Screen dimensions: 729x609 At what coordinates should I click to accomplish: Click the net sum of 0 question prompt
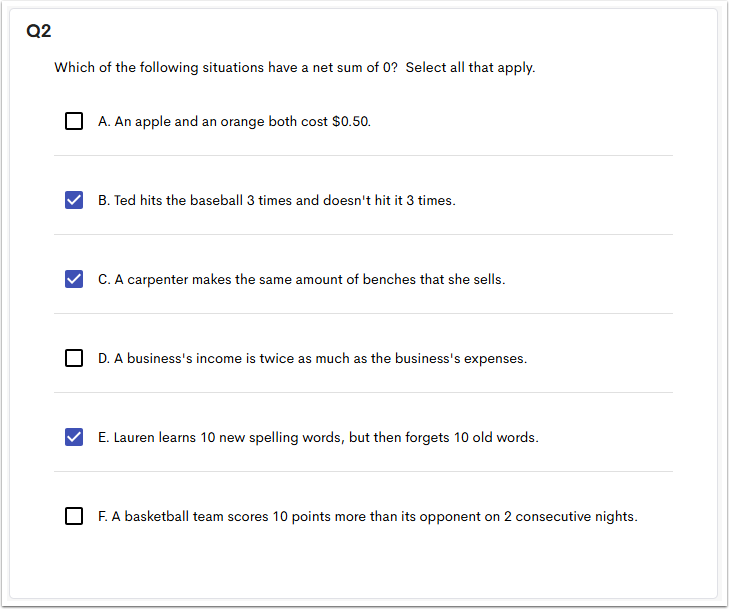tap(226, 68)
